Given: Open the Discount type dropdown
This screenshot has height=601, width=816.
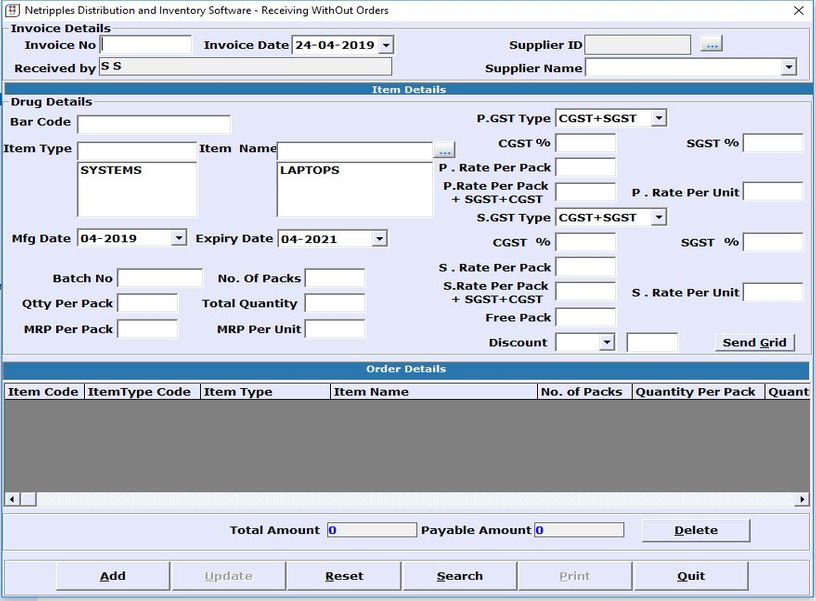Looking at the screenshot, I should point(607,342).
